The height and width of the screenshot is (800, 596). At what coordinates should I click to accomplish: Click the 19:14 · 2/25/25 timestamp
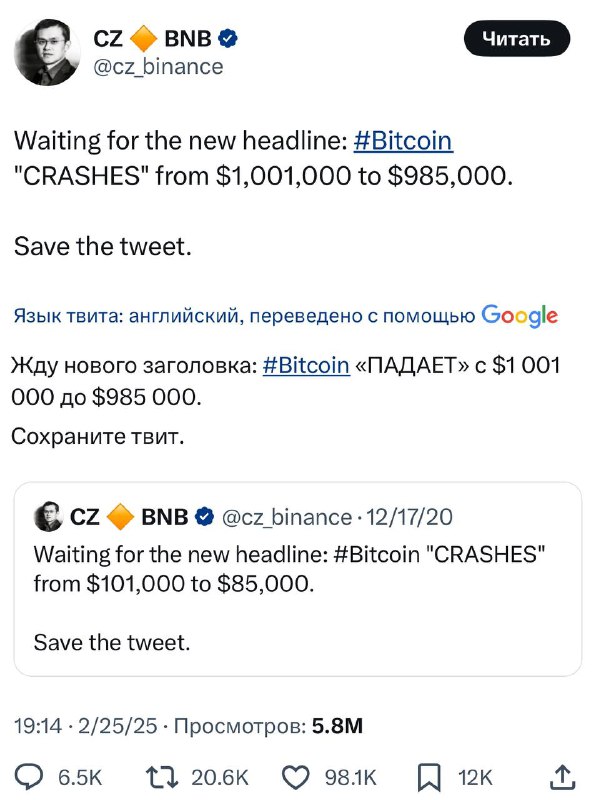point(85,726)
